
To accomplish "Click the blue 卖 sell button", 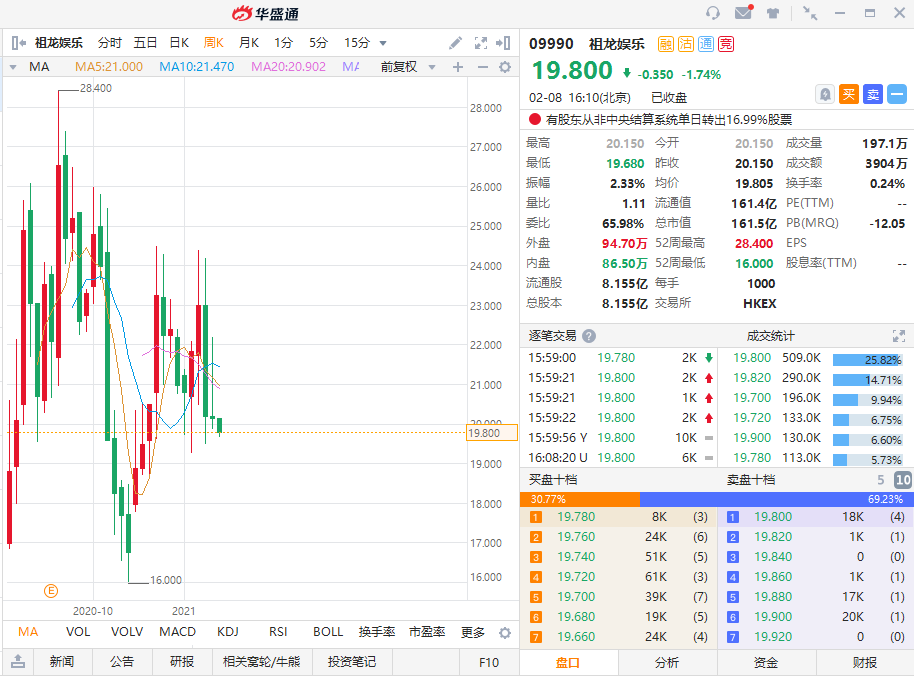I will [873, 94].
